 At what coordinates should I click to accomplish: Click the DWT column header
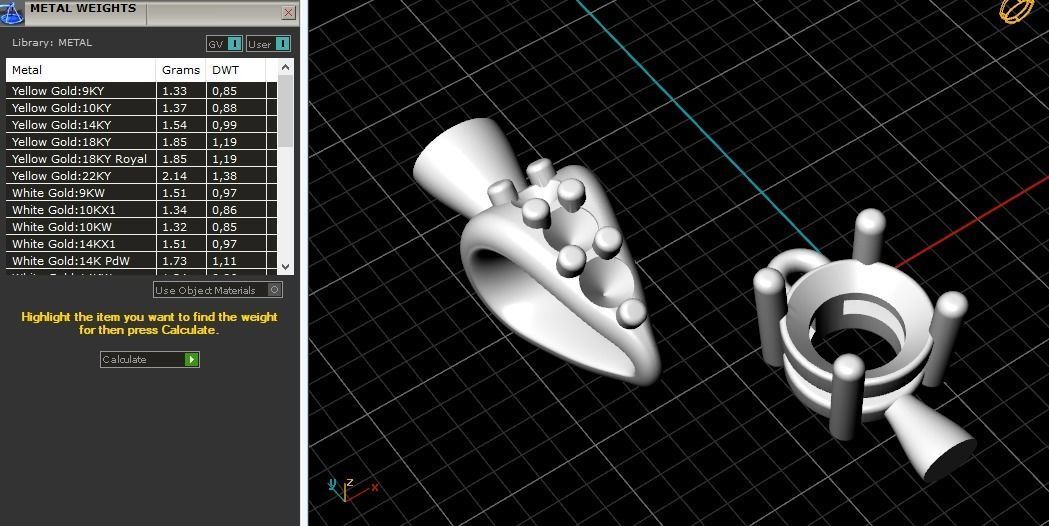coord(236,70)
